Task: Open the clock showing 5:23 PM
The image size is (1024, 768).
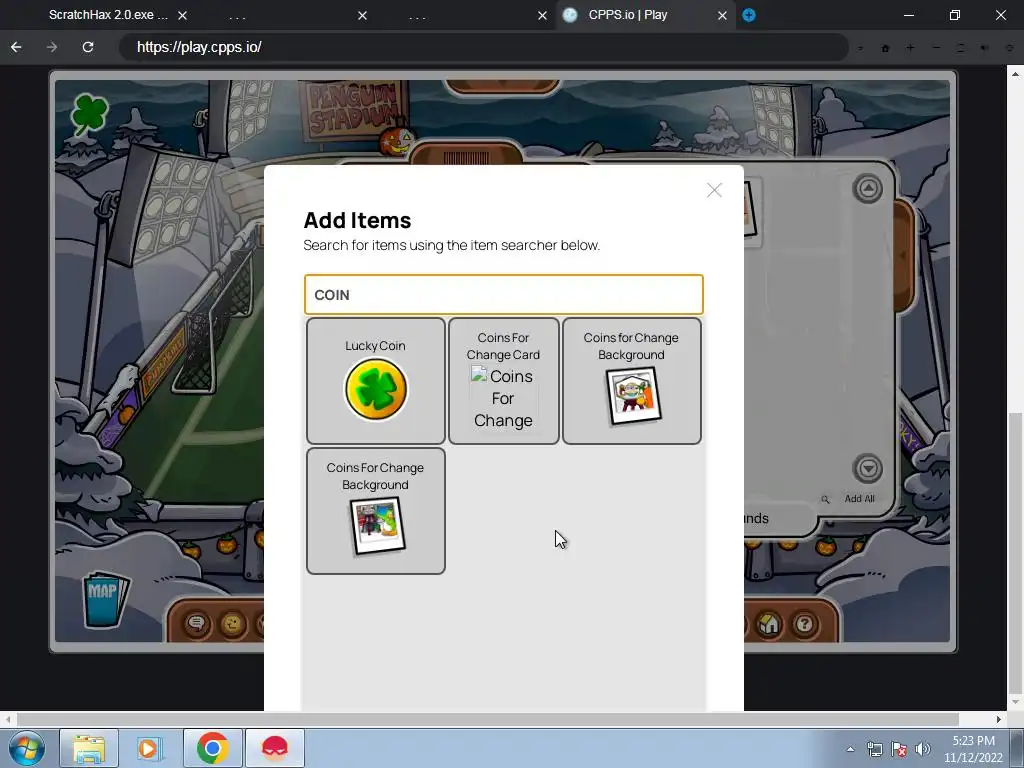Action: (973, 749)
